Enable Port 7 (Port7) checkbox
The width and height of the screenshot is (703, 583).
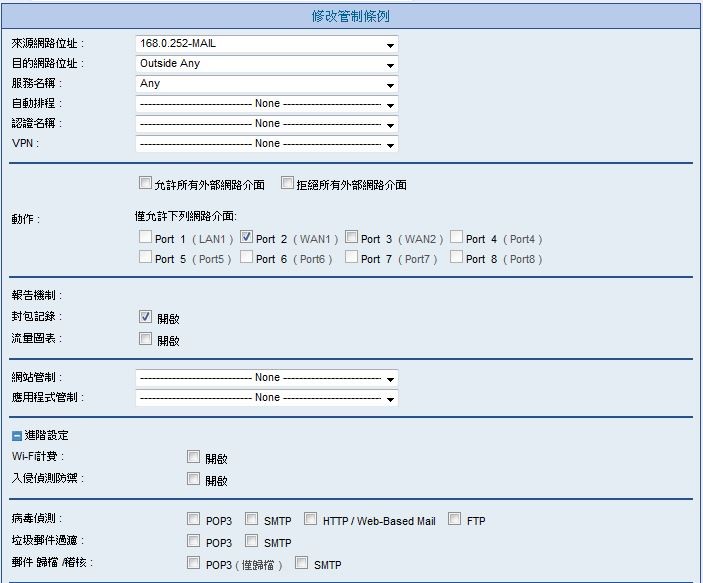[352, 257]
